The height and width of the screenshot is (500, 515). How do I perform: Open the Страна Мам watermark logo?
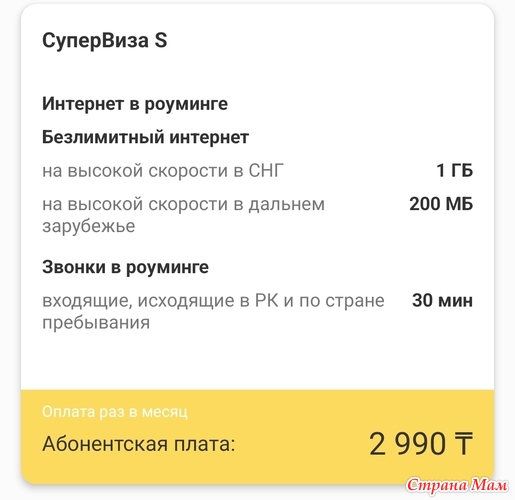tap(457, 485)
